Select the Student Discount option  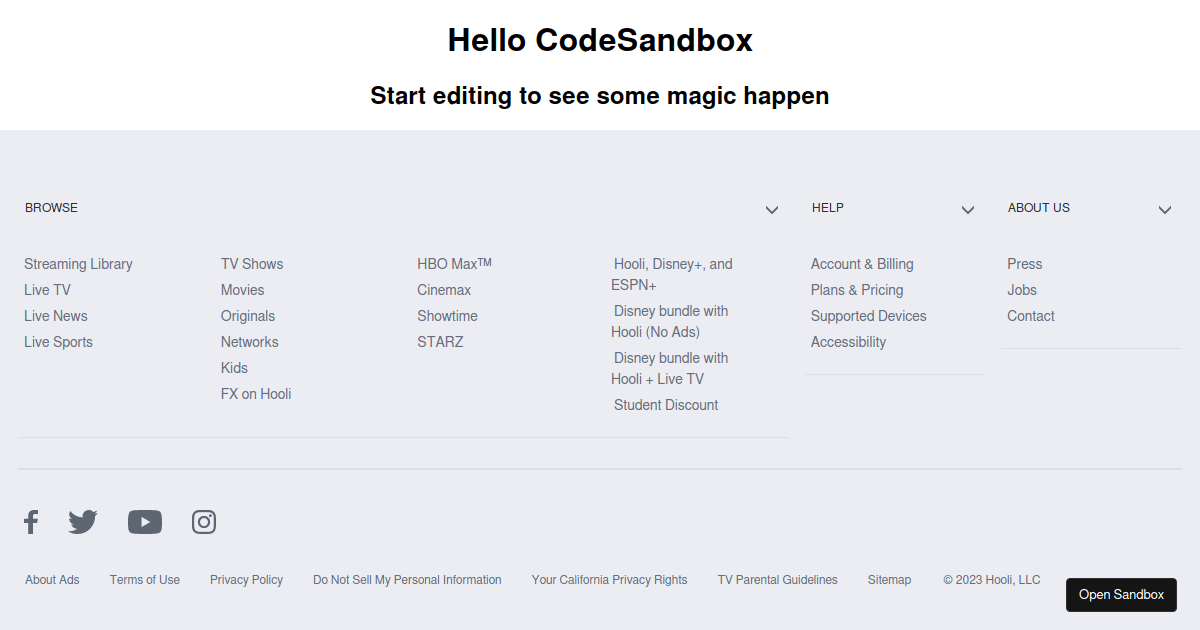[x=665, y=404]
